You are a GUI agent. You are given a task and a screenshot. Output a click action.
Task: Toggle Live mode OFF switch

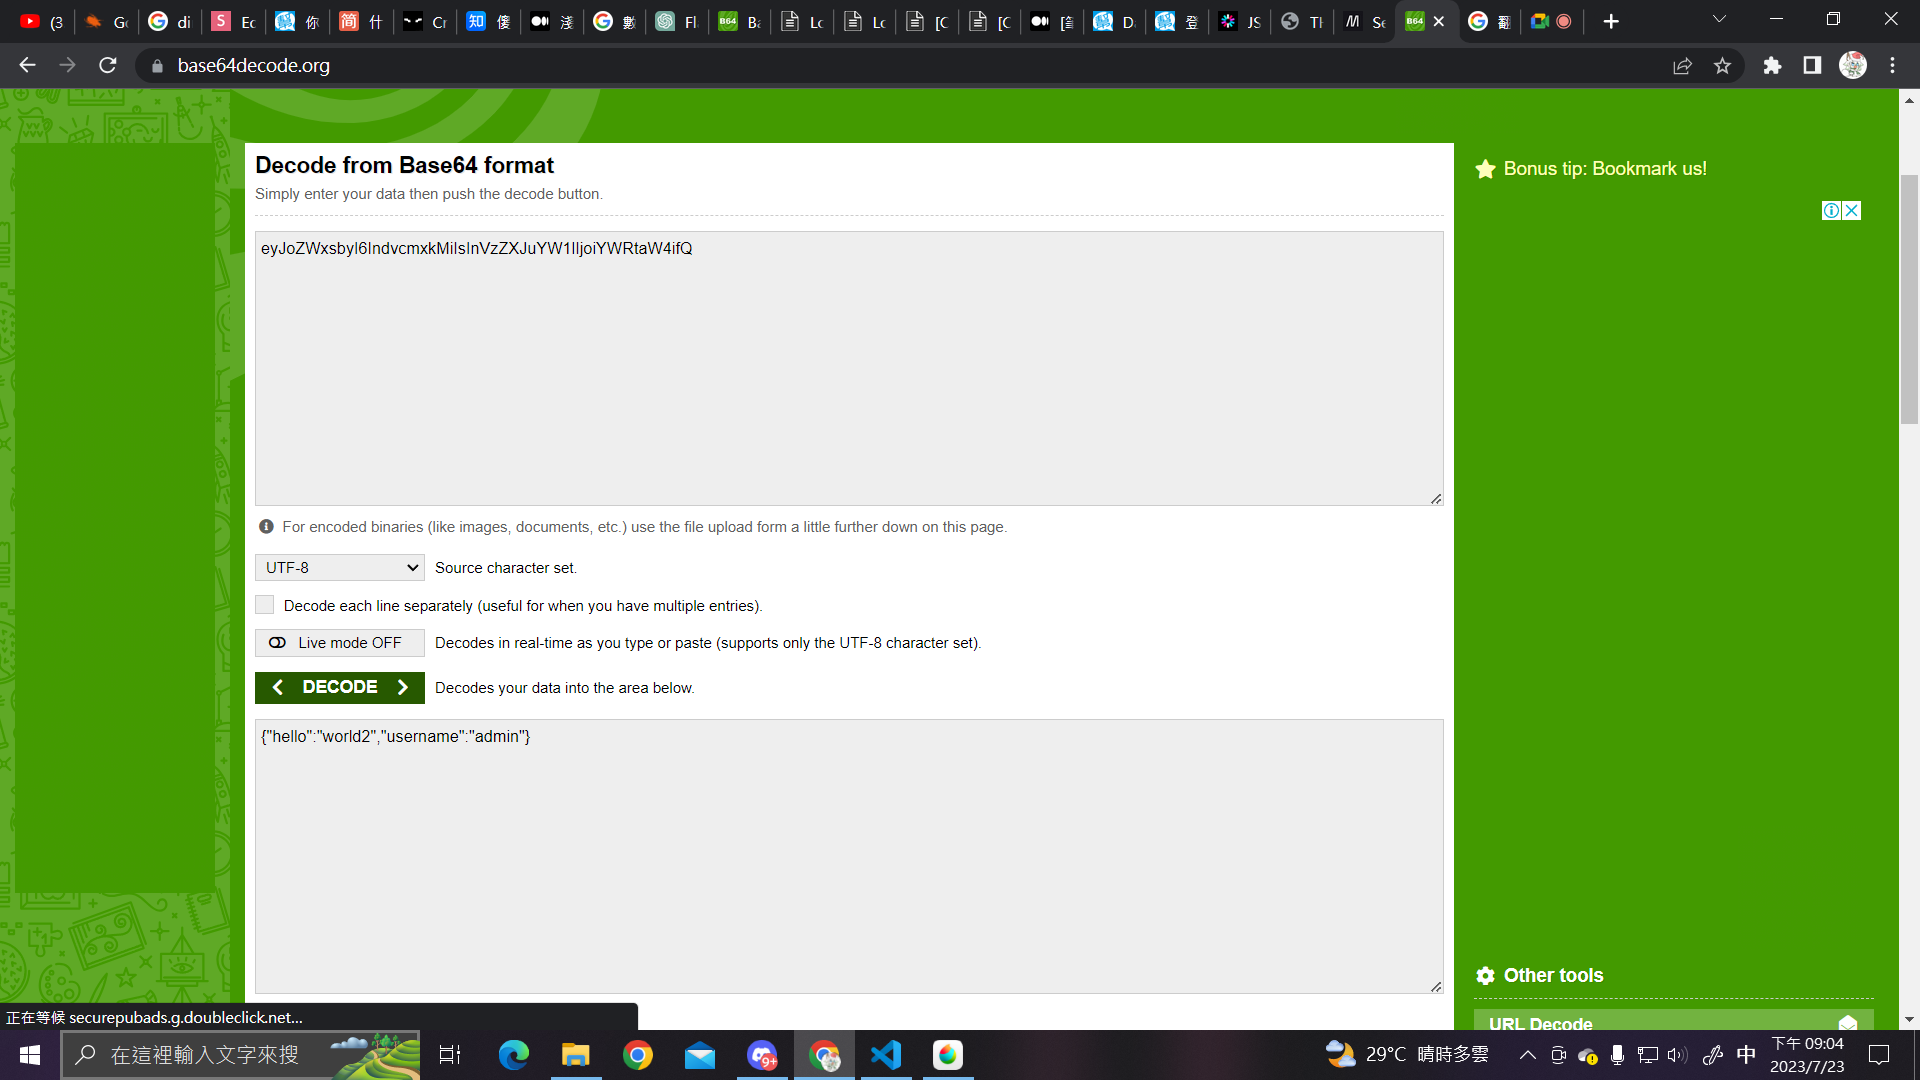(x=340, y=643)
